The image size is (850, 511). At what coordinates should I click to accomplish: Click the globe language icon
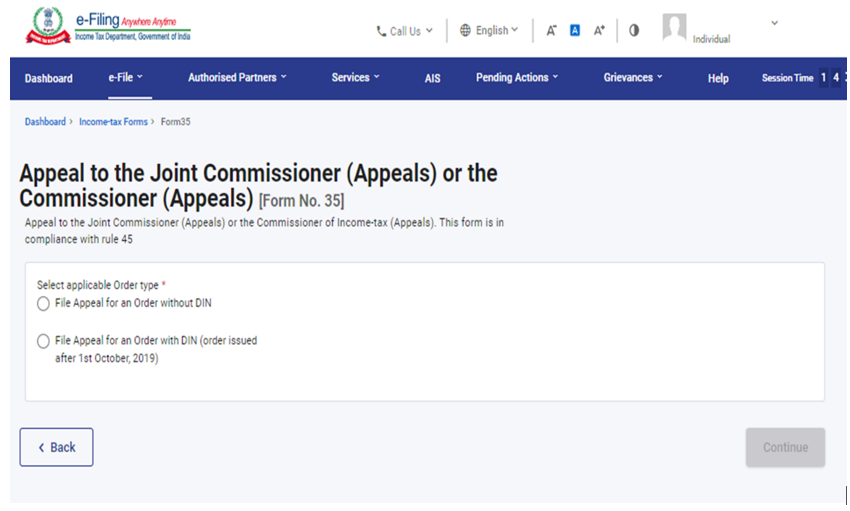[465, 30]
